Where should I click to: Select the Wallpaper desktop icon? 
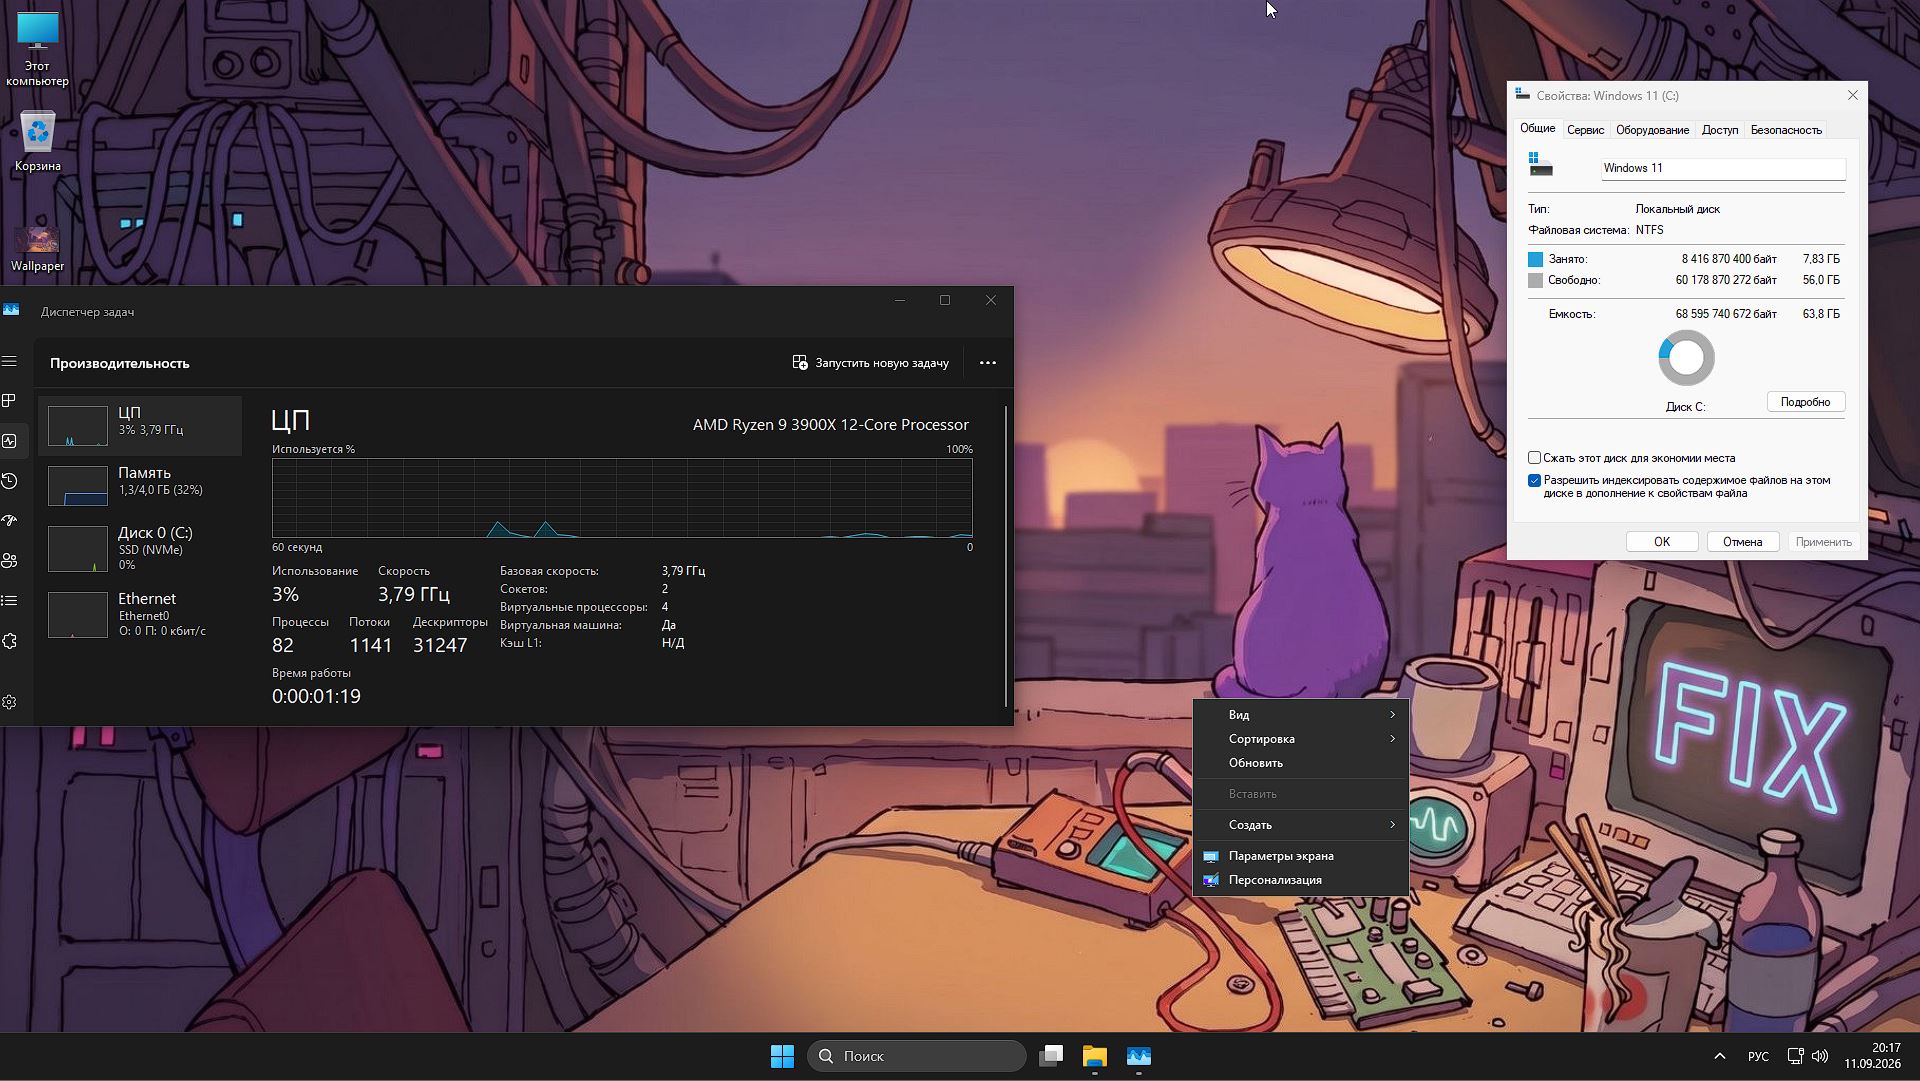pos(37,248)
